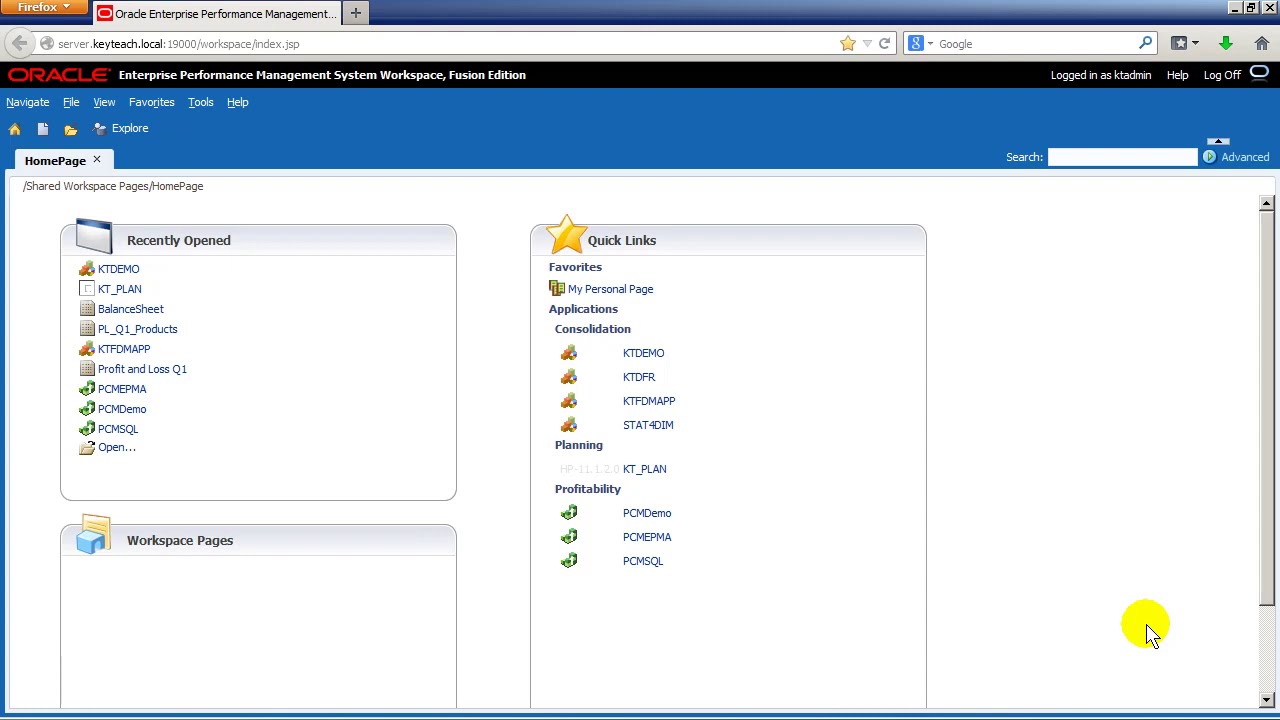Open URL history dropdown arrow
Screen dimensions: 1280x720
click(x=867, y=44)
